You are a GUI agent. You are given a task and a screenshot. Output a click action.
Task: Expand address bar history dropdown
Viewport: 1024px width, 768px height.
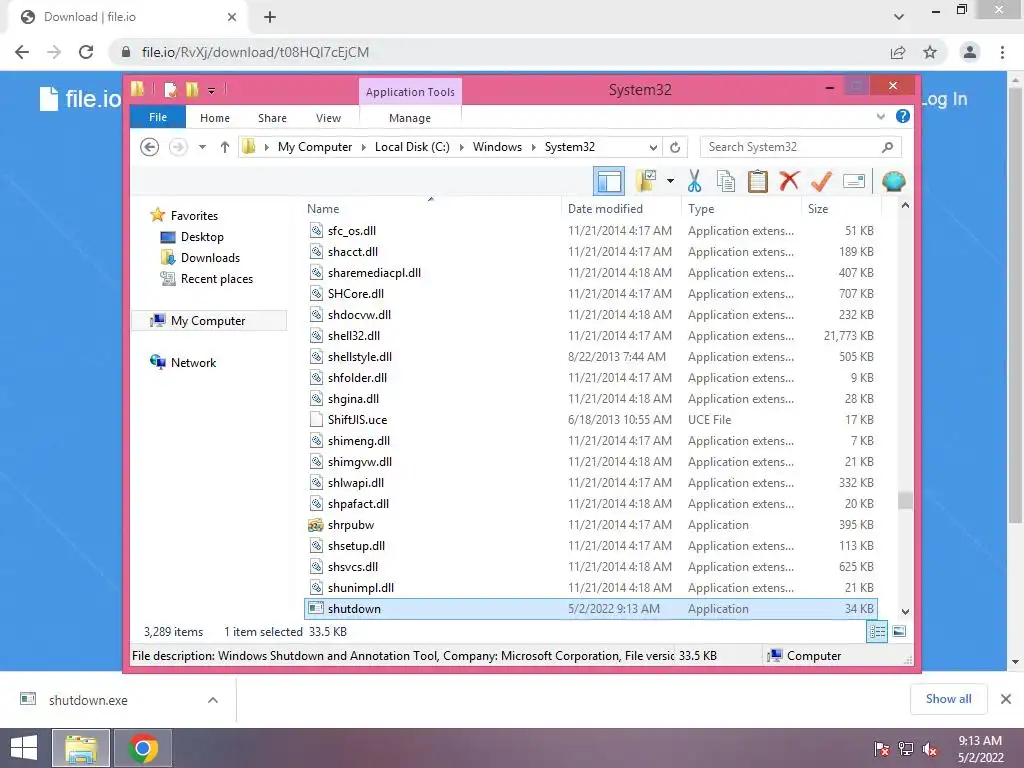[x=653, y=147]
